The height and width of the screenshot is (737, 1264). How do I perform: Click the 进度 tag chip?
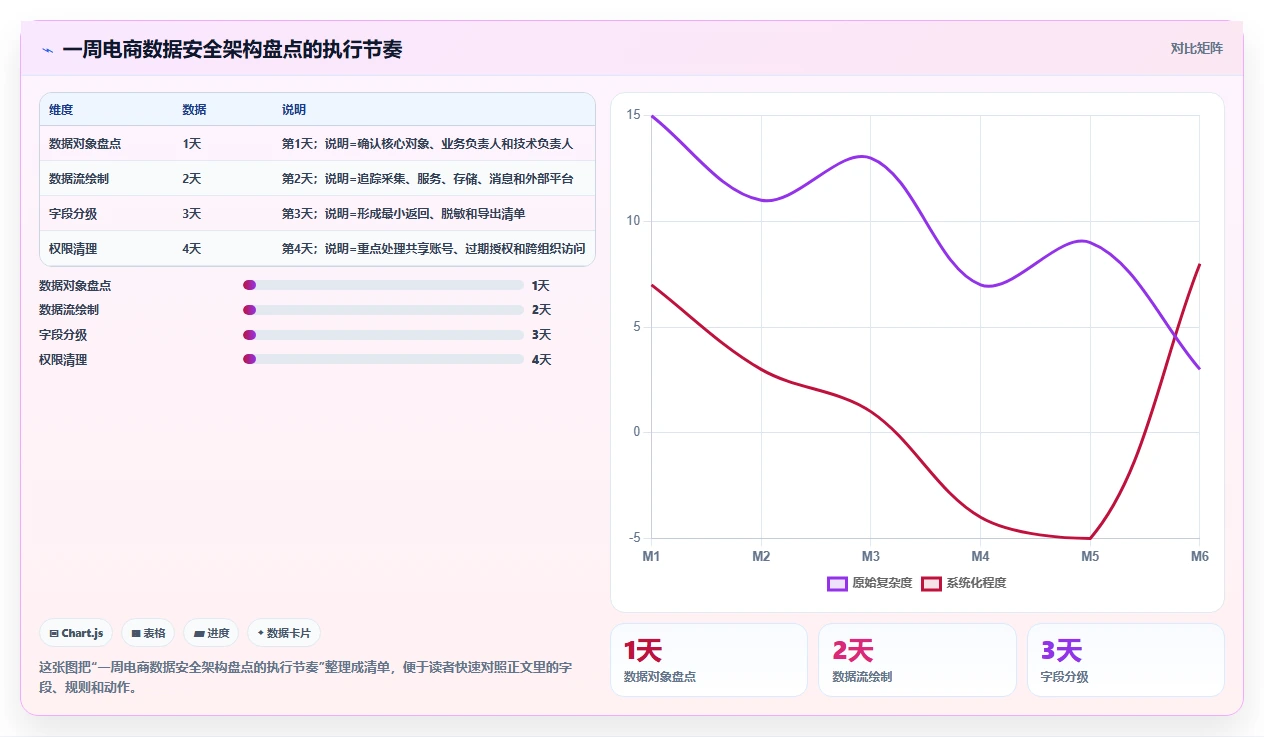pos(211,633)
